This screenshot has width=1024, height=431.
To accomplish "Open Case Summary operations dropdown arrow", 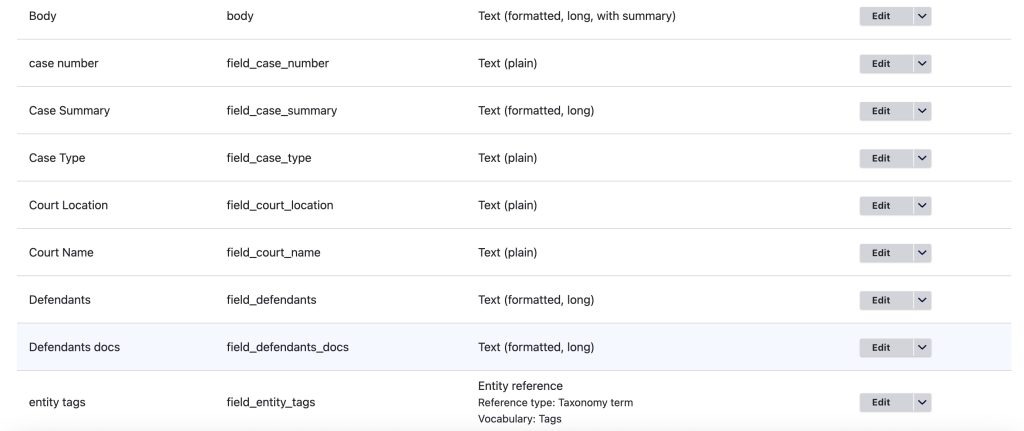I will (922, 111).
